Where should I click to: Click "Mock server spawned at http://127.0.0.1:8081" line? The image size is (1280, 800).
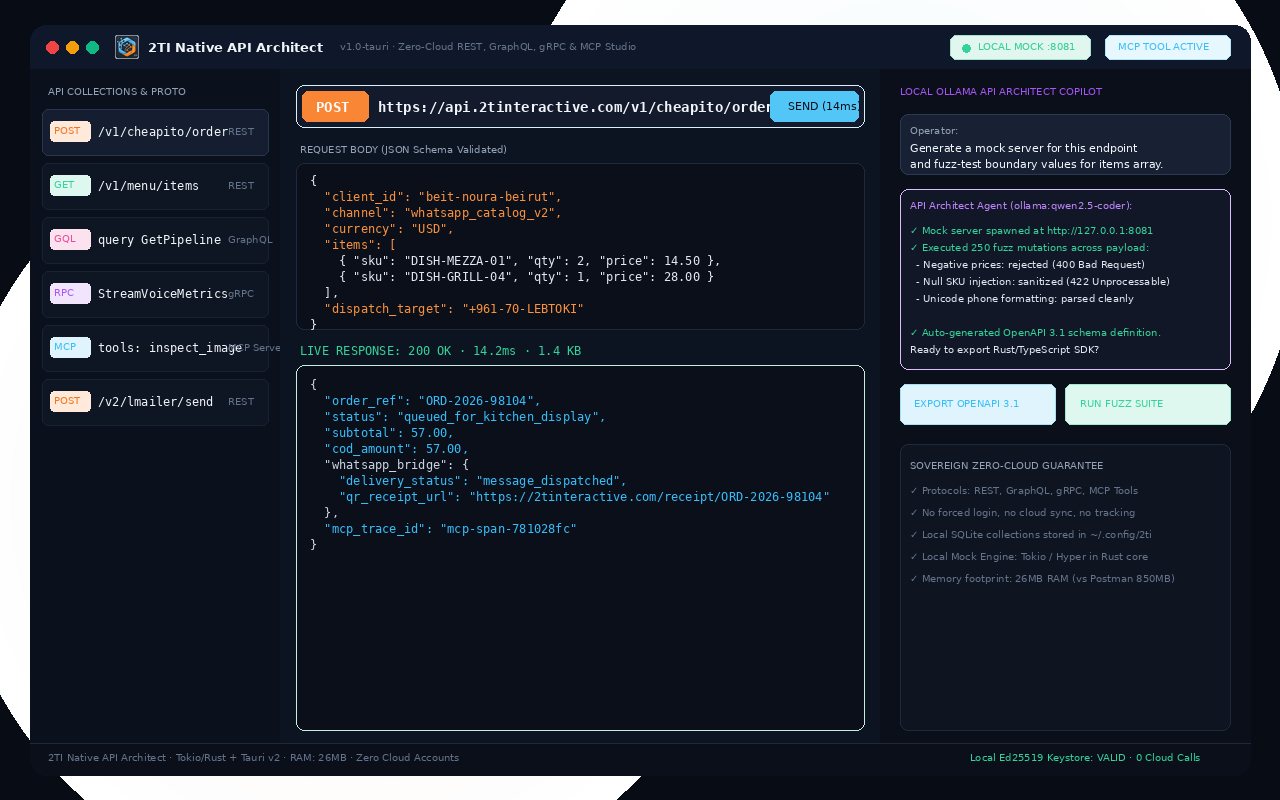(x=1031, y=231)
